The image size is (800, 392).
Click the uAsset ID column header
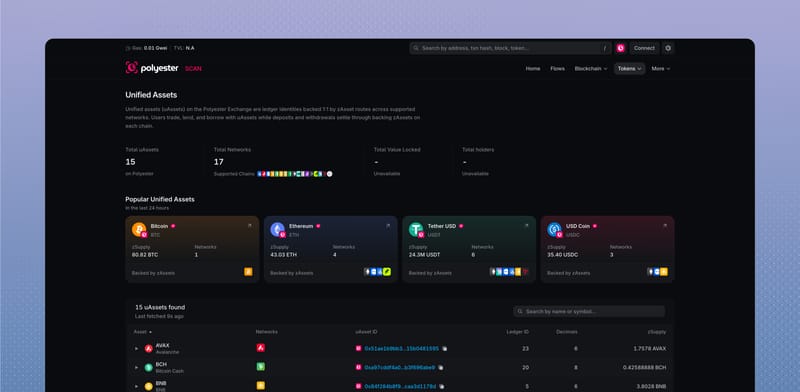coord(366,332)
